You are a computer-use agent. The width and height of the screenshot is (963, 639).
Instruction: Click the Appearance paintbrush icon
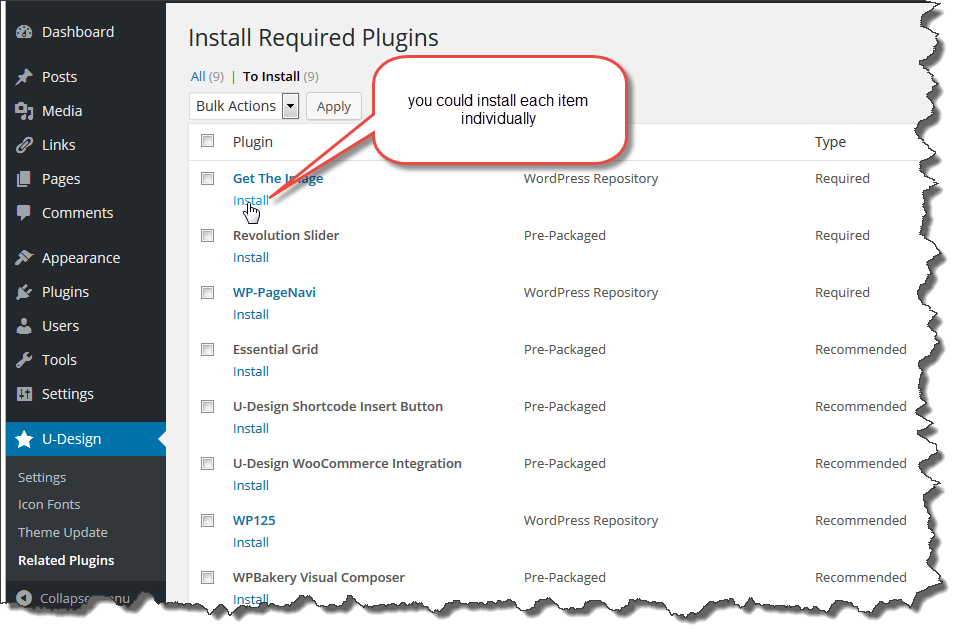pyautogui.click(x=24, y=257)
